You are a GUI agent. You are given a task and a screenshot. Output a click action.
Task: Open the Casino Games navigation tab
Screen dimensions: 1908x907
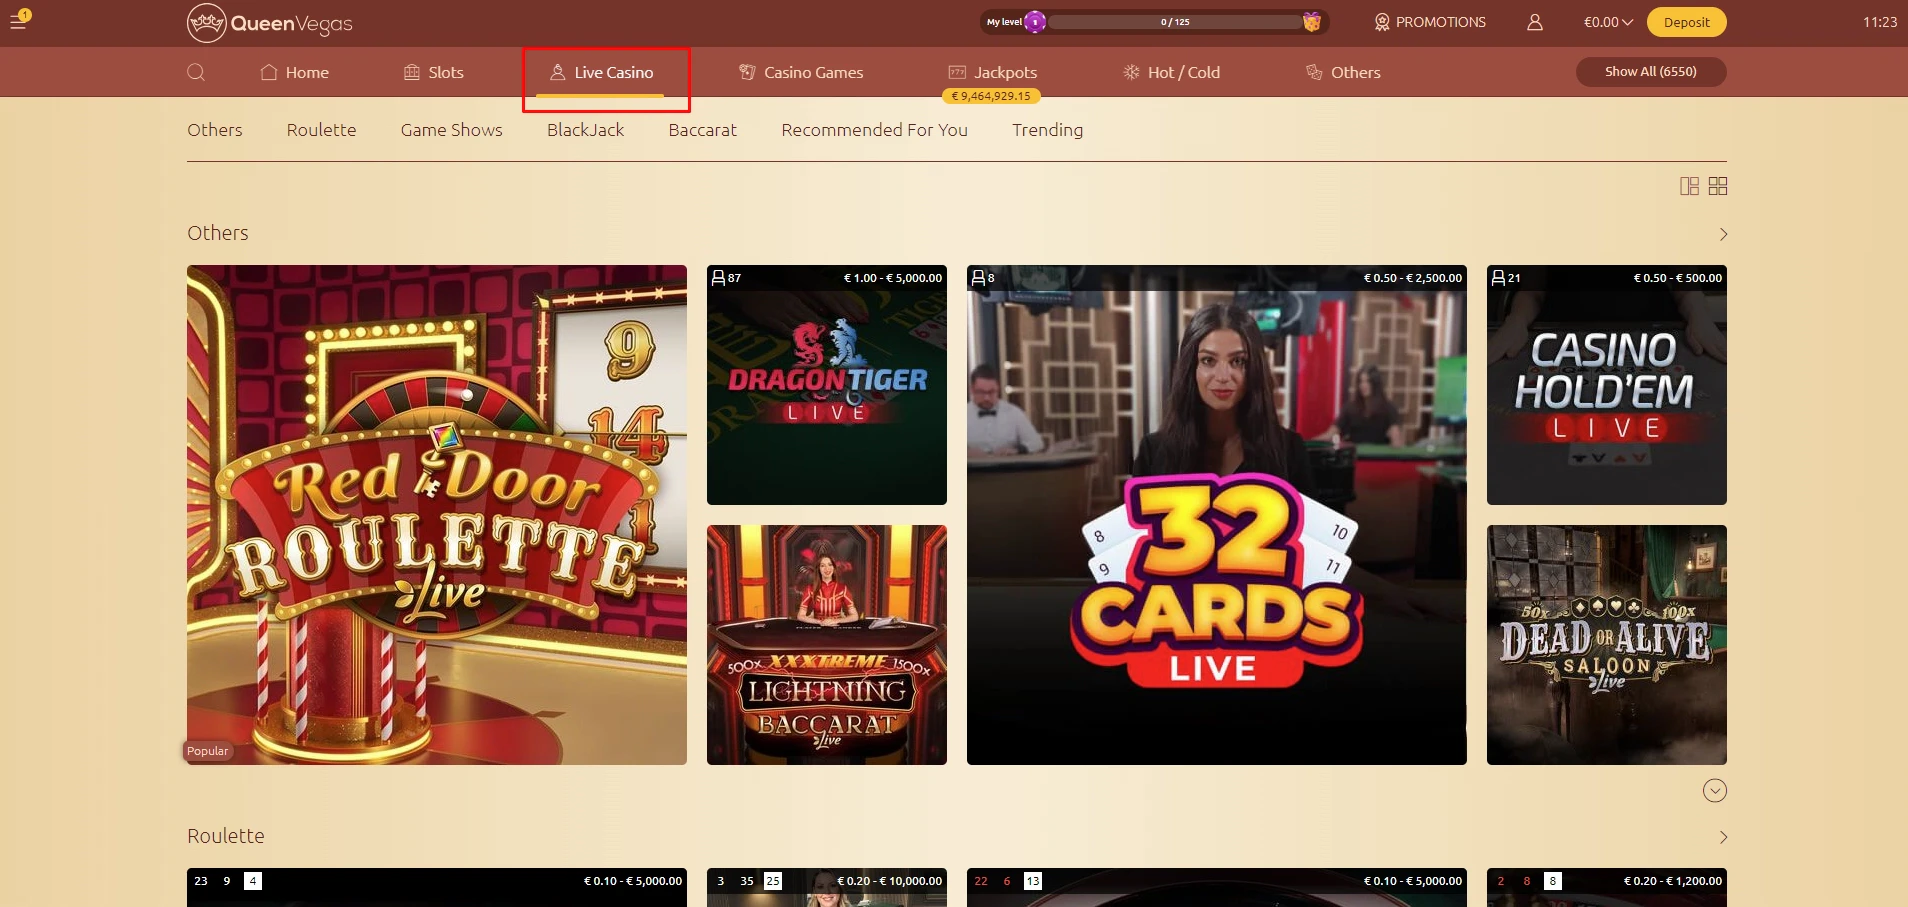point(801,72)
